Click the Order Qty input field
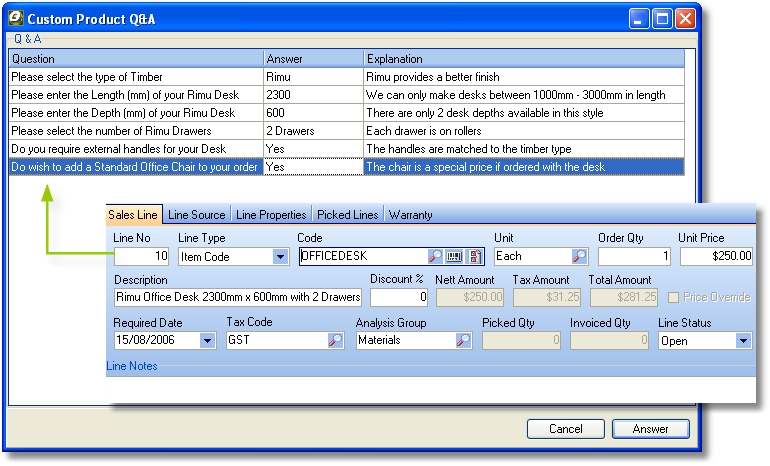 click(x=634, y=256)
